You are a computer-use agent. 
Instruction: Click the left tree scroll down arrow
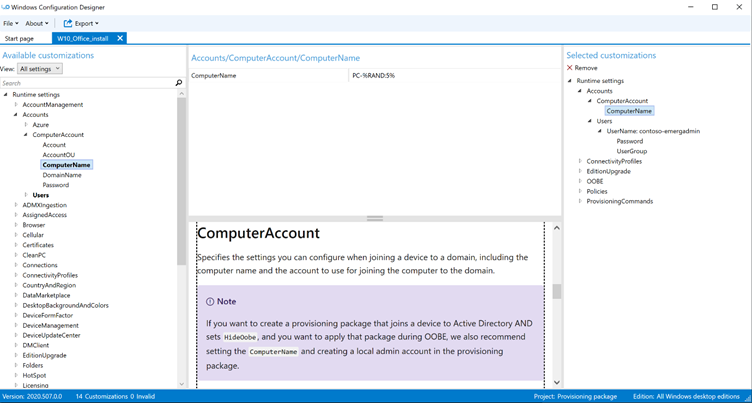pos(181,384)
